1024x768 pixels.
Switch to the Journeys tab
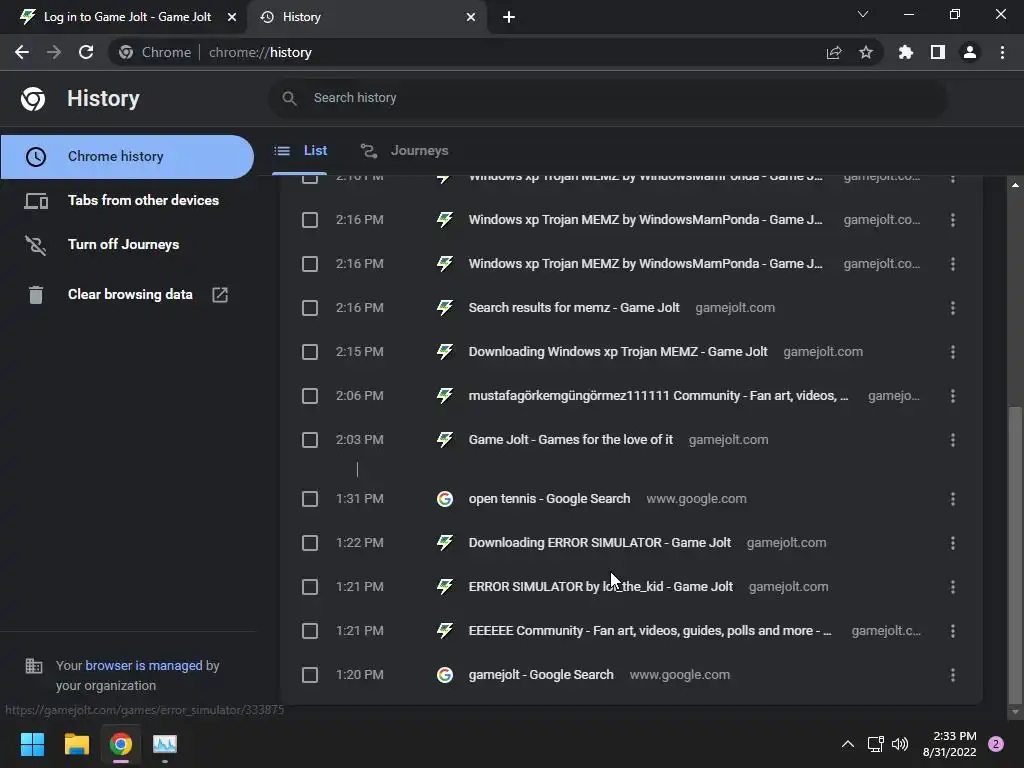click(404, 151)
